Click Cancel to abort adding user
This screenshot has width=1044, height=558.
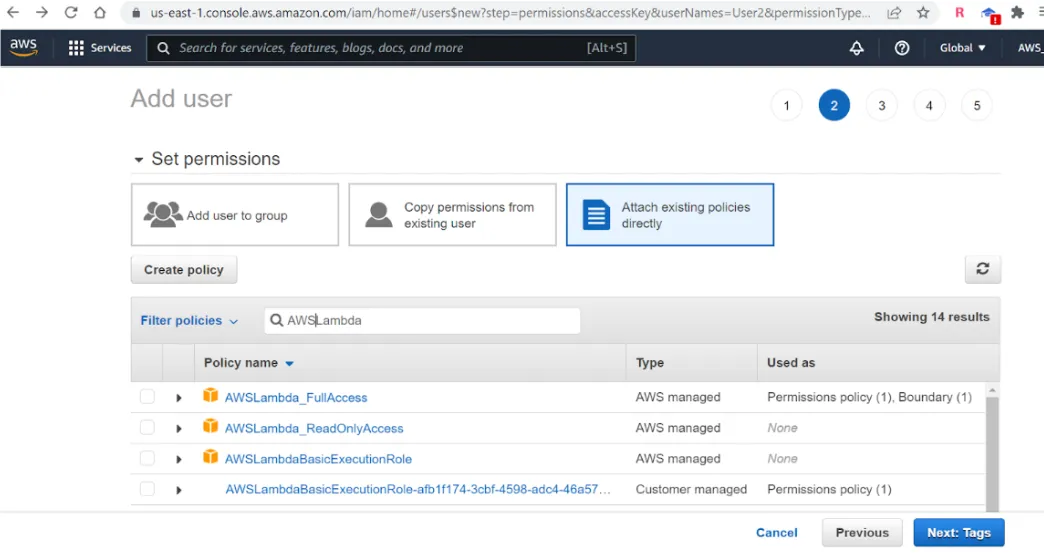(x=776, y=533)
